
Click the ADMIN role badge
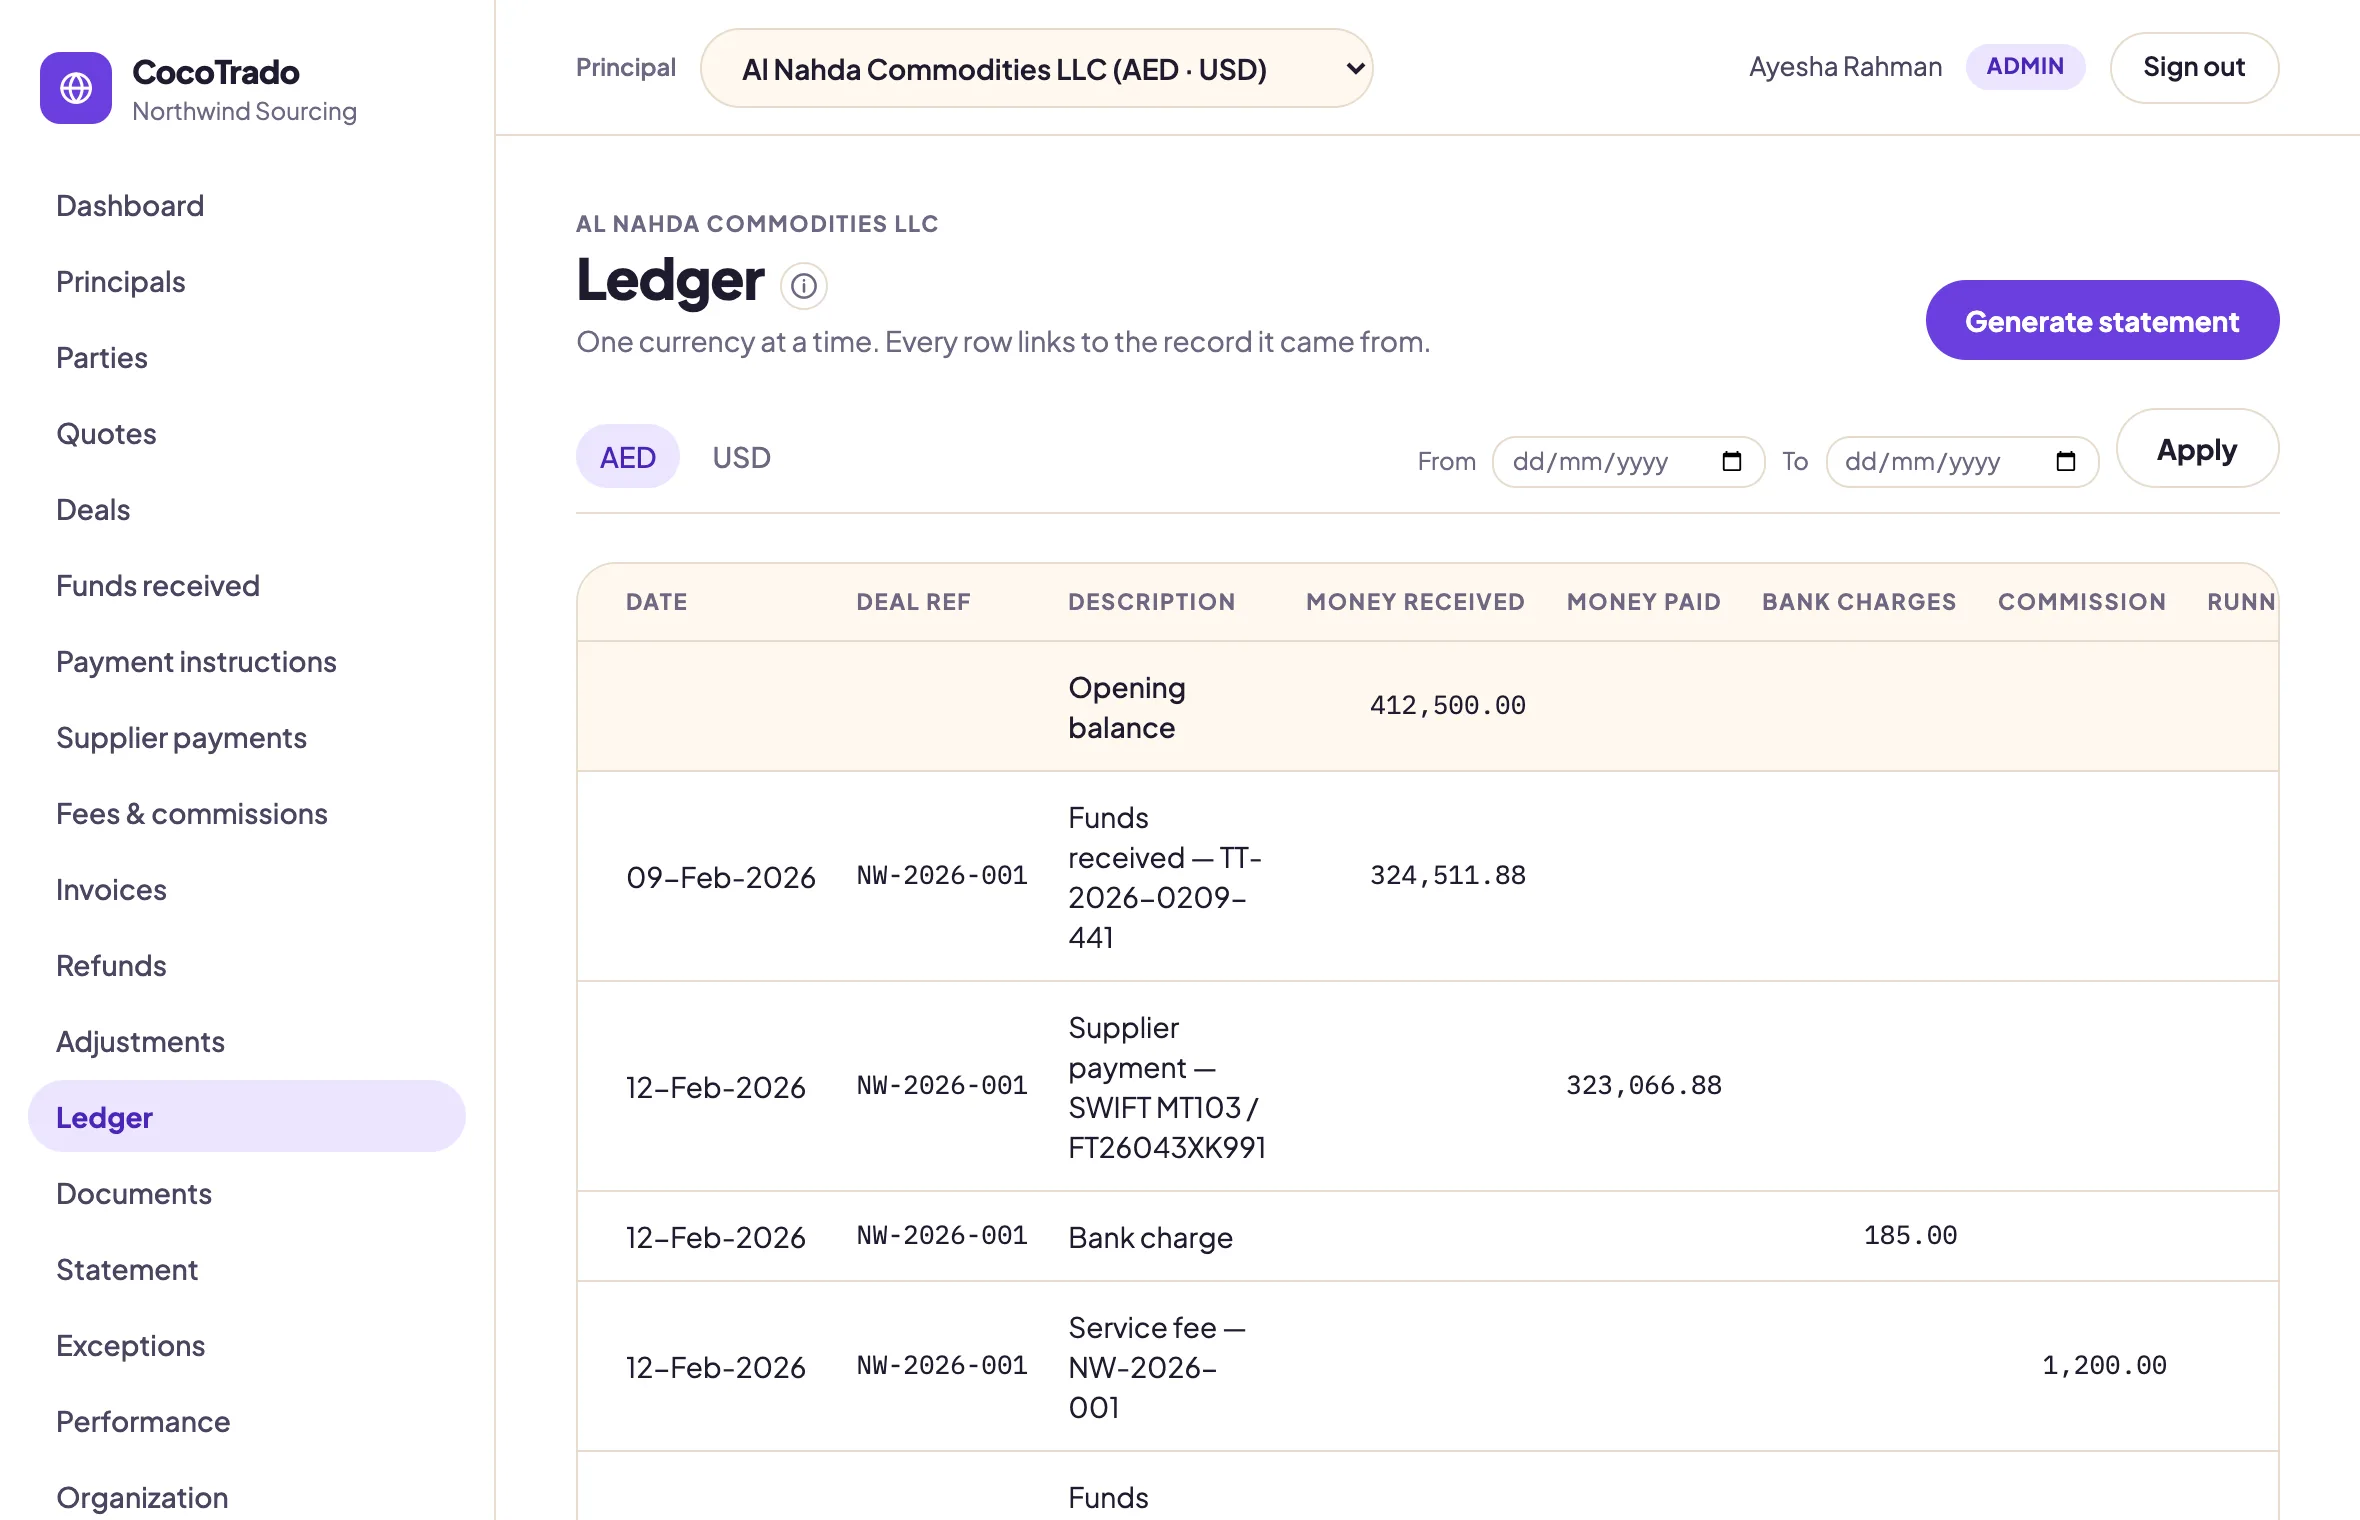click(2025, 67)
